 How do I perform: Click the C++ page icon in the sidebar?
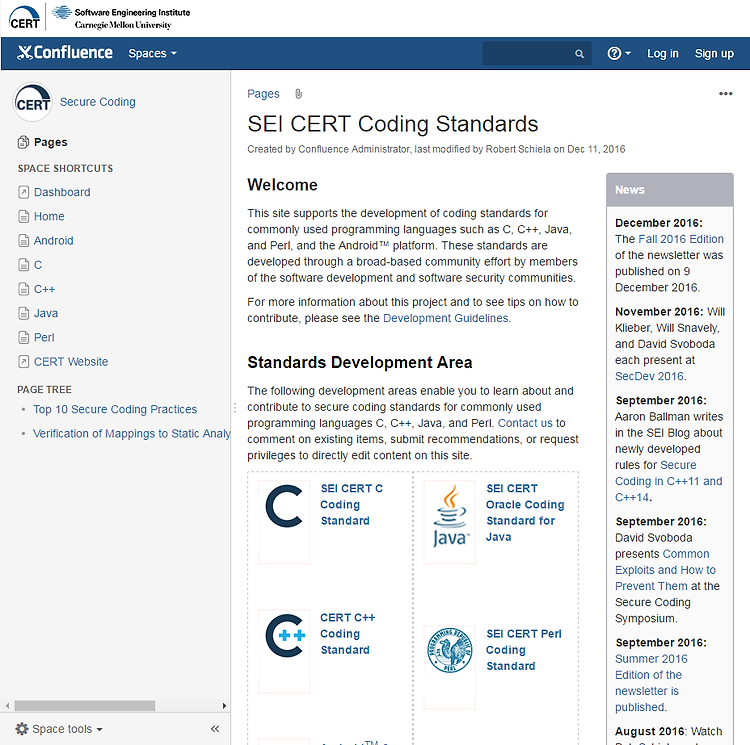coord(23,289)
